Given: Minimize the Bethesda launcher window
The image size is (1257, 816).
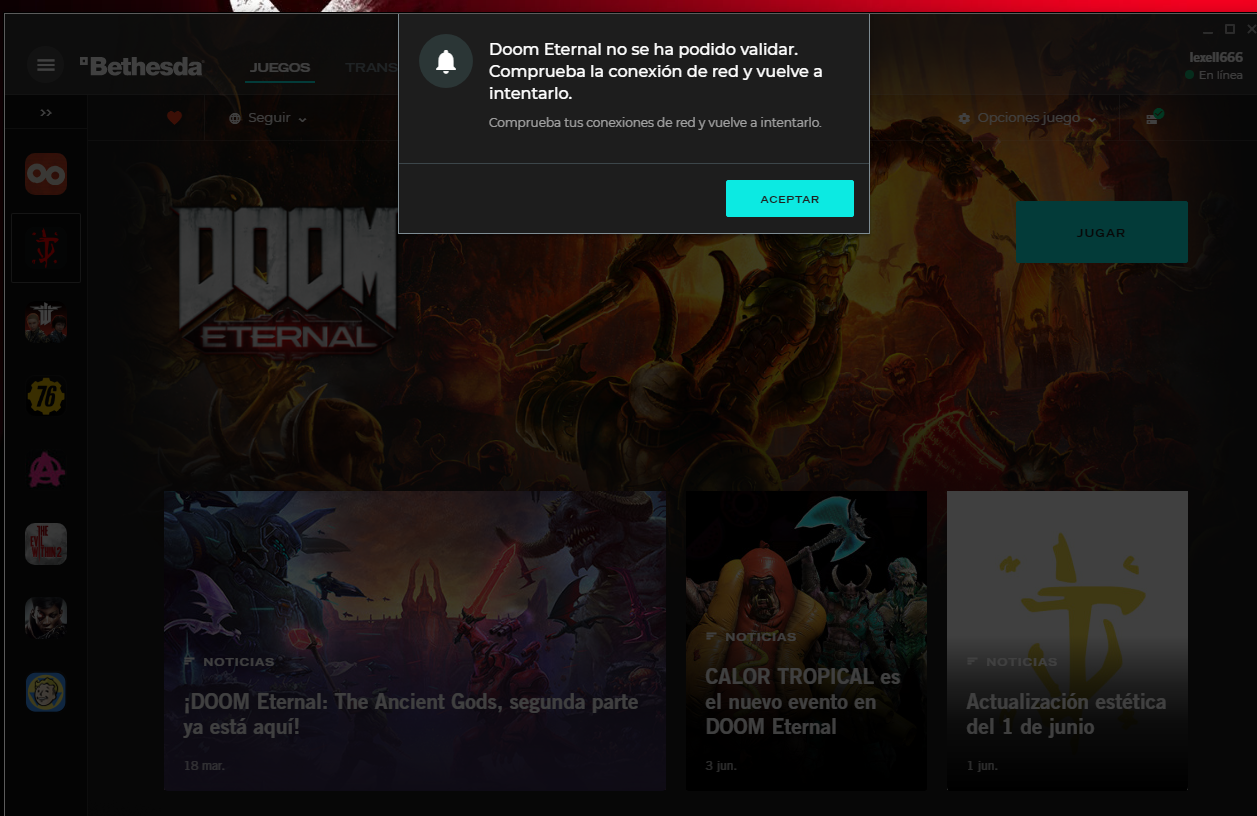Looking at the screenshot, I should pos(1210,30).
